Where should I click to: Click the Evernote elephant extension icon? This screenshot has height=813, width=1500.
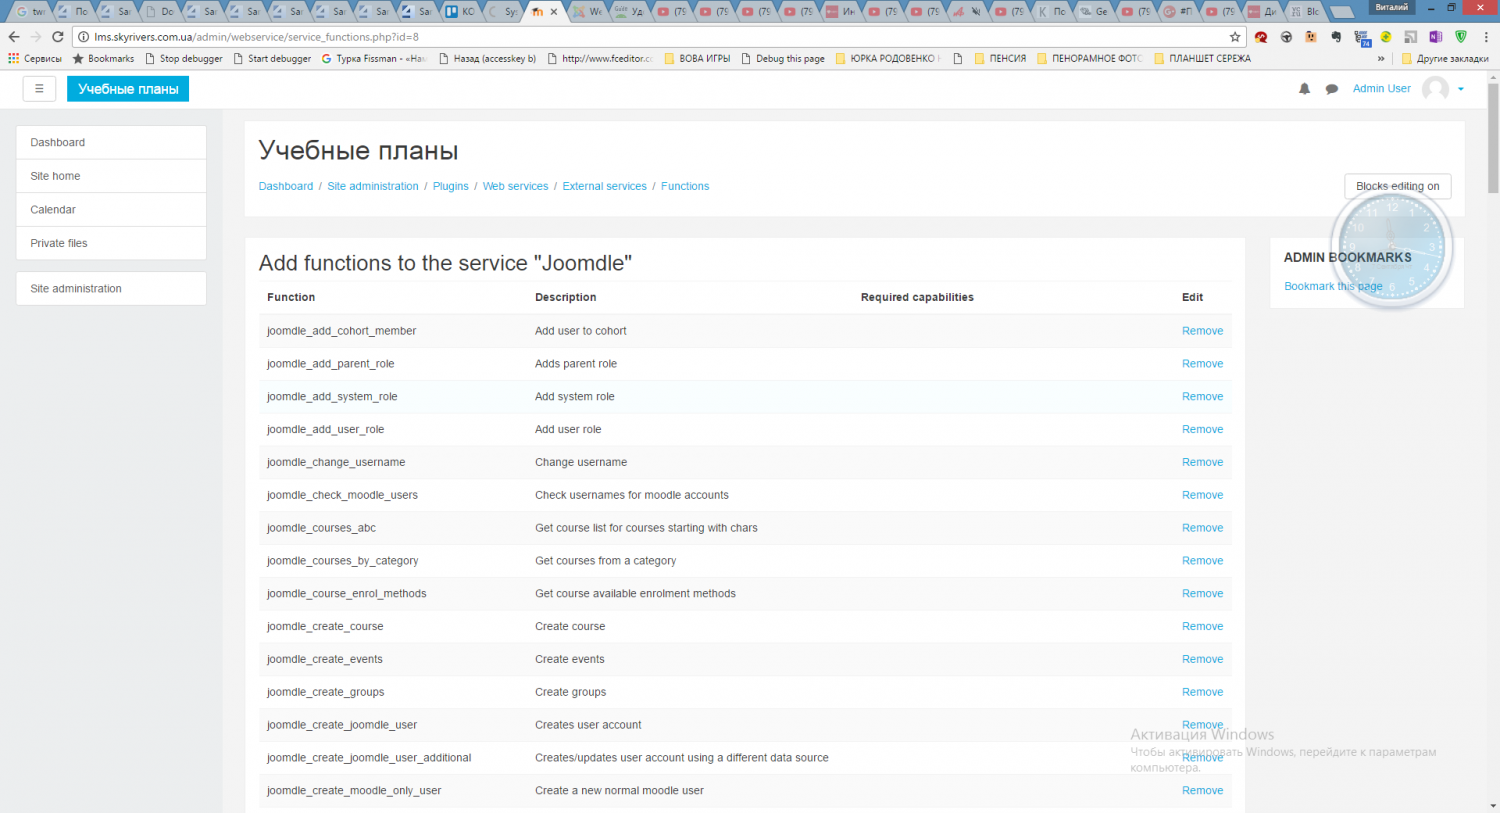click(1336, 37)
